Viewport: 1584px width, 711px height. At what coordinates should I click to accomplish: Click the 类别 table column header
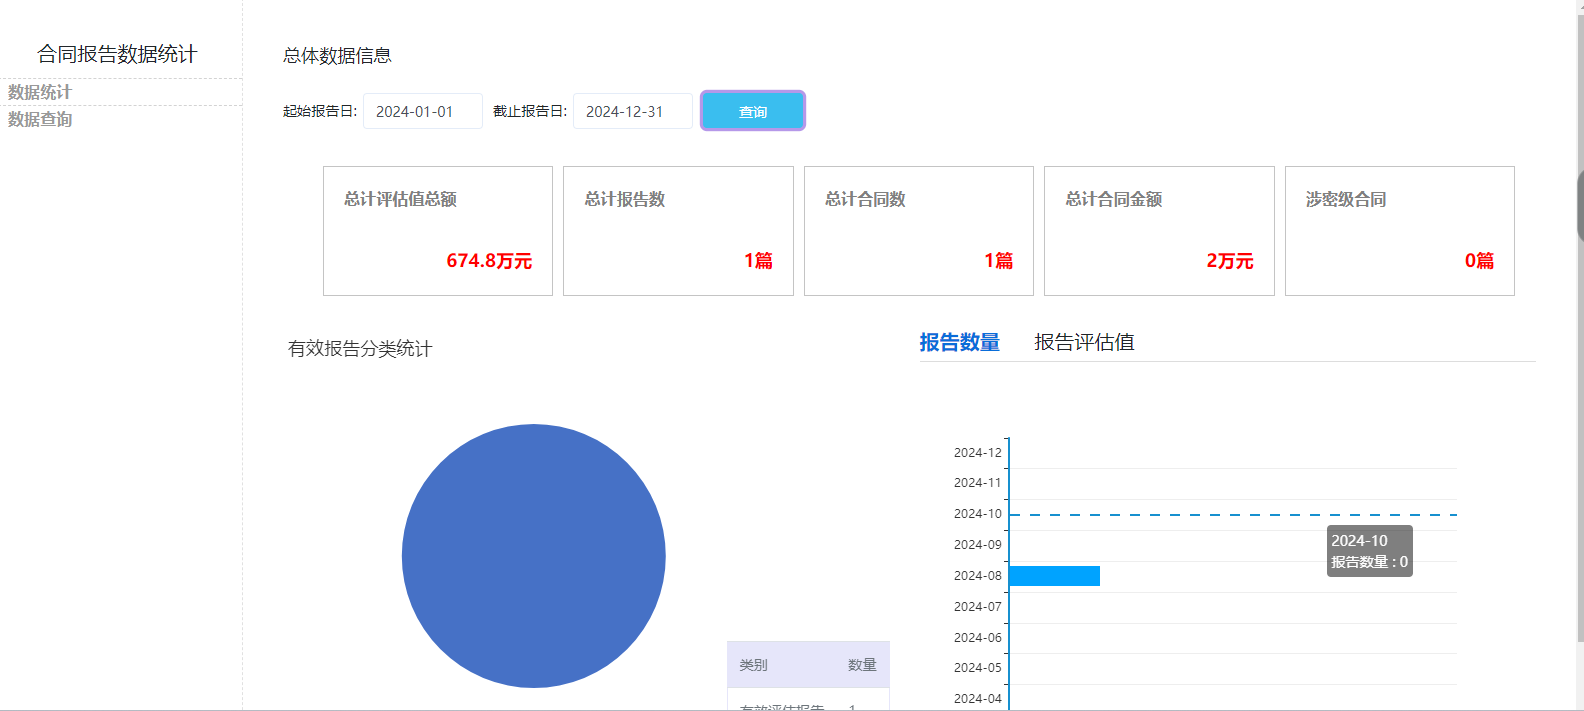click(x=753, y=665)
